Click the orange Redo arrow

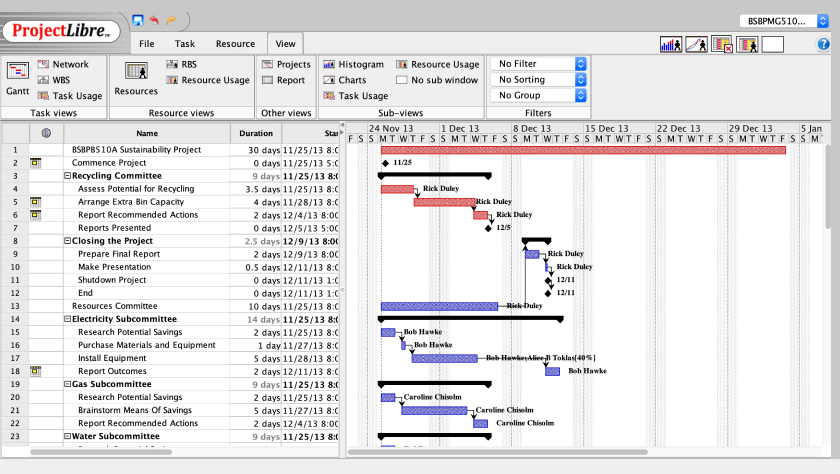click(171, 20)
